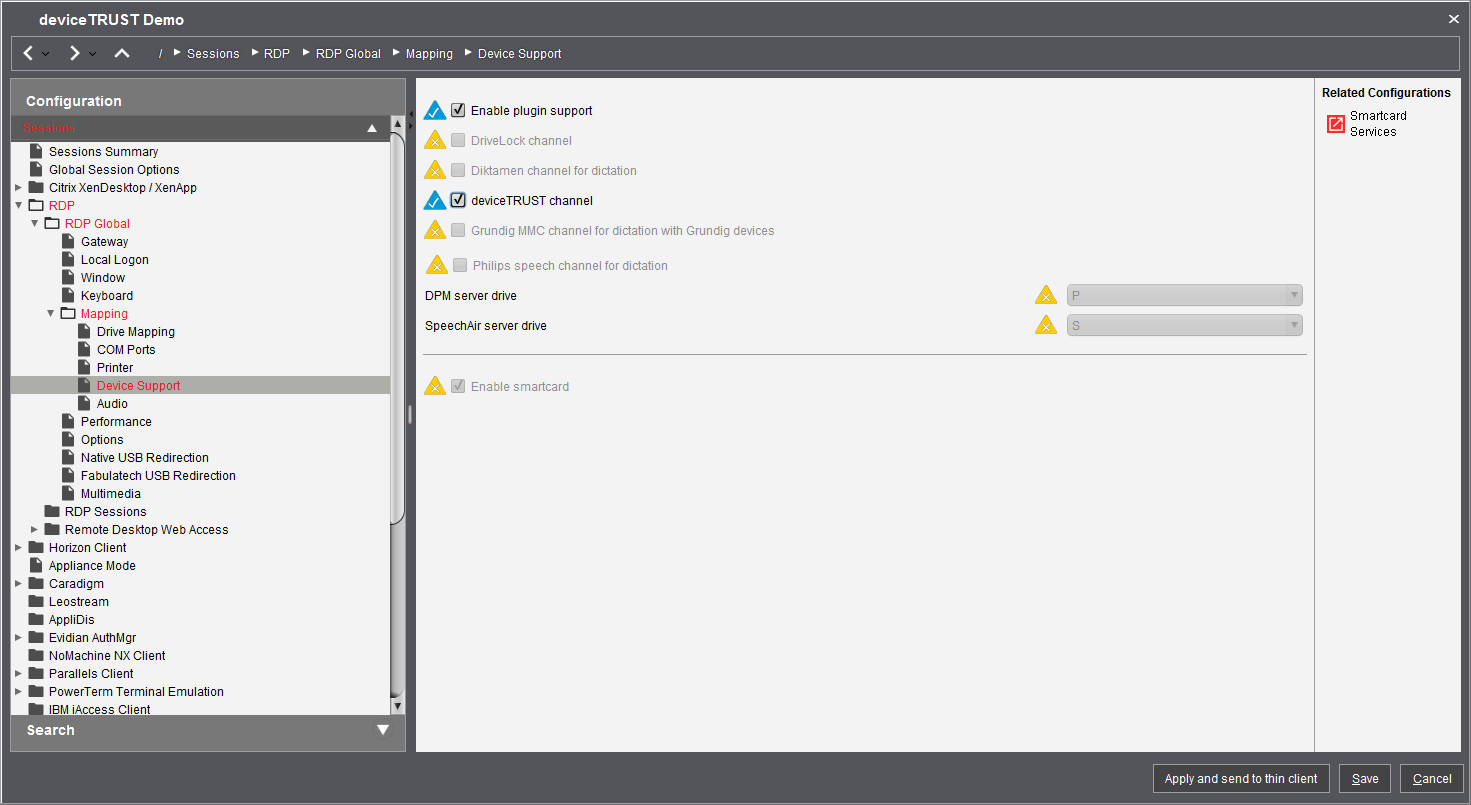Uncheck the deviceTRUST channel checkbox

tap(458, 200)
